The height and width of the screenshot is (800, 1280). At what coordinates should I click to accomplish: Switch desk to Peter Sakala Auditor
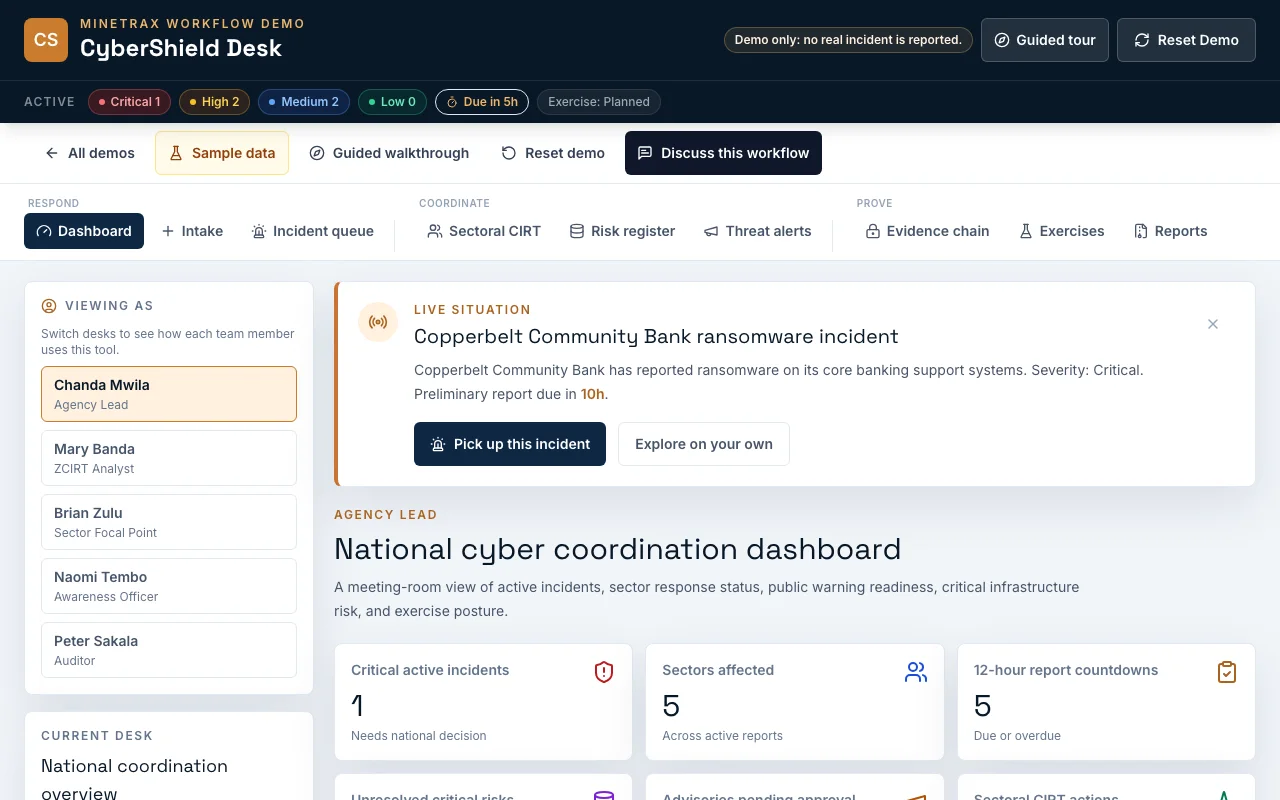click(169, 650)
